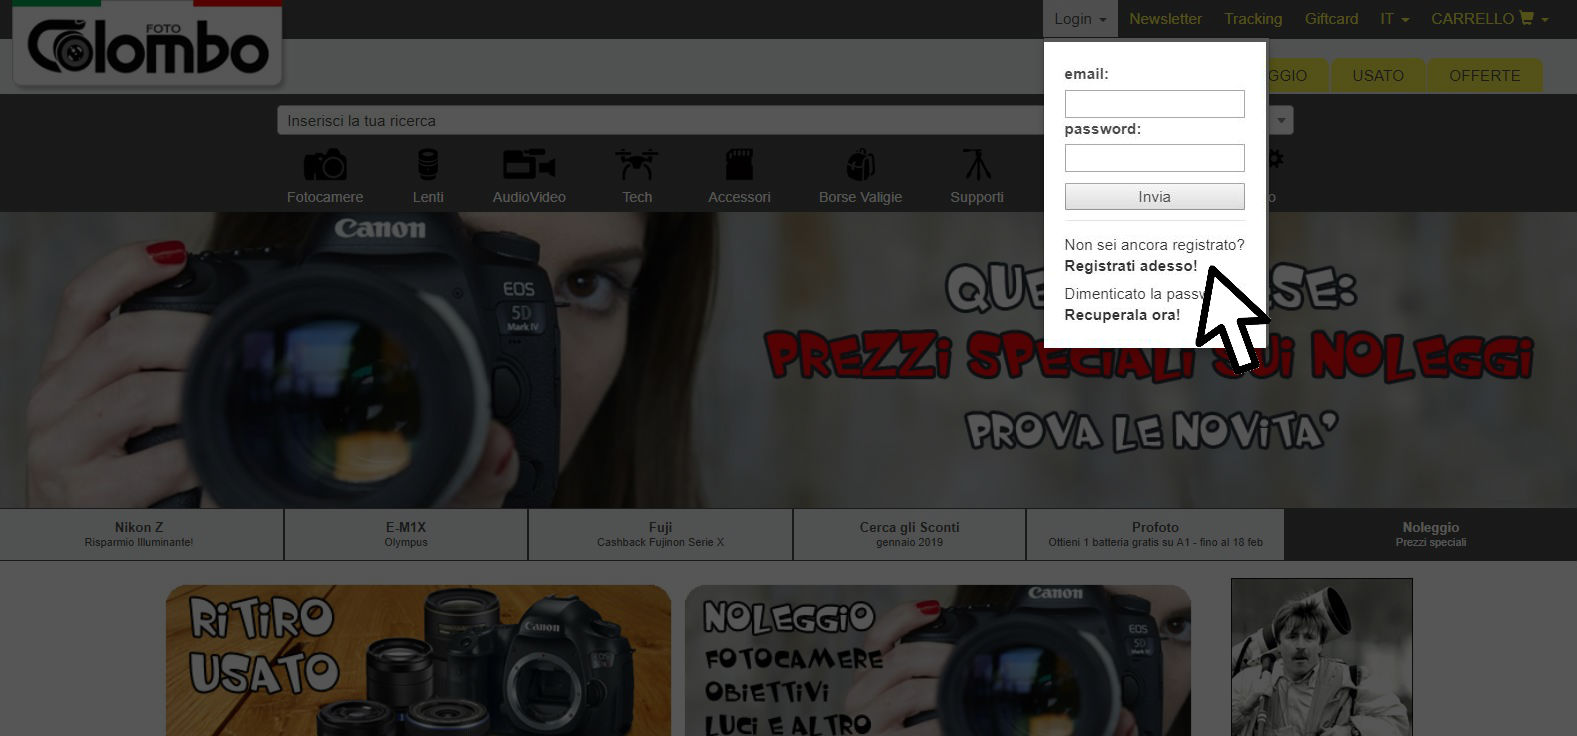This screenshot has height=736, width=1577.
Task: Select the Profoto banner tab
Action: pyautogui.click(x=1155, y=534)
